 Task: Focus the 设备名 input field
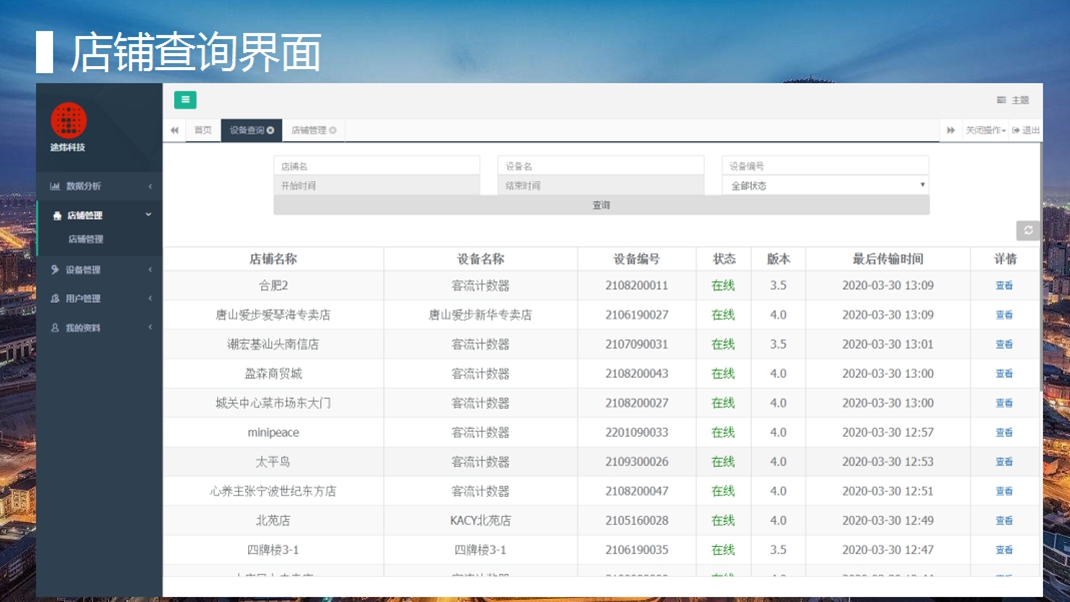click(x=601, y=166)
